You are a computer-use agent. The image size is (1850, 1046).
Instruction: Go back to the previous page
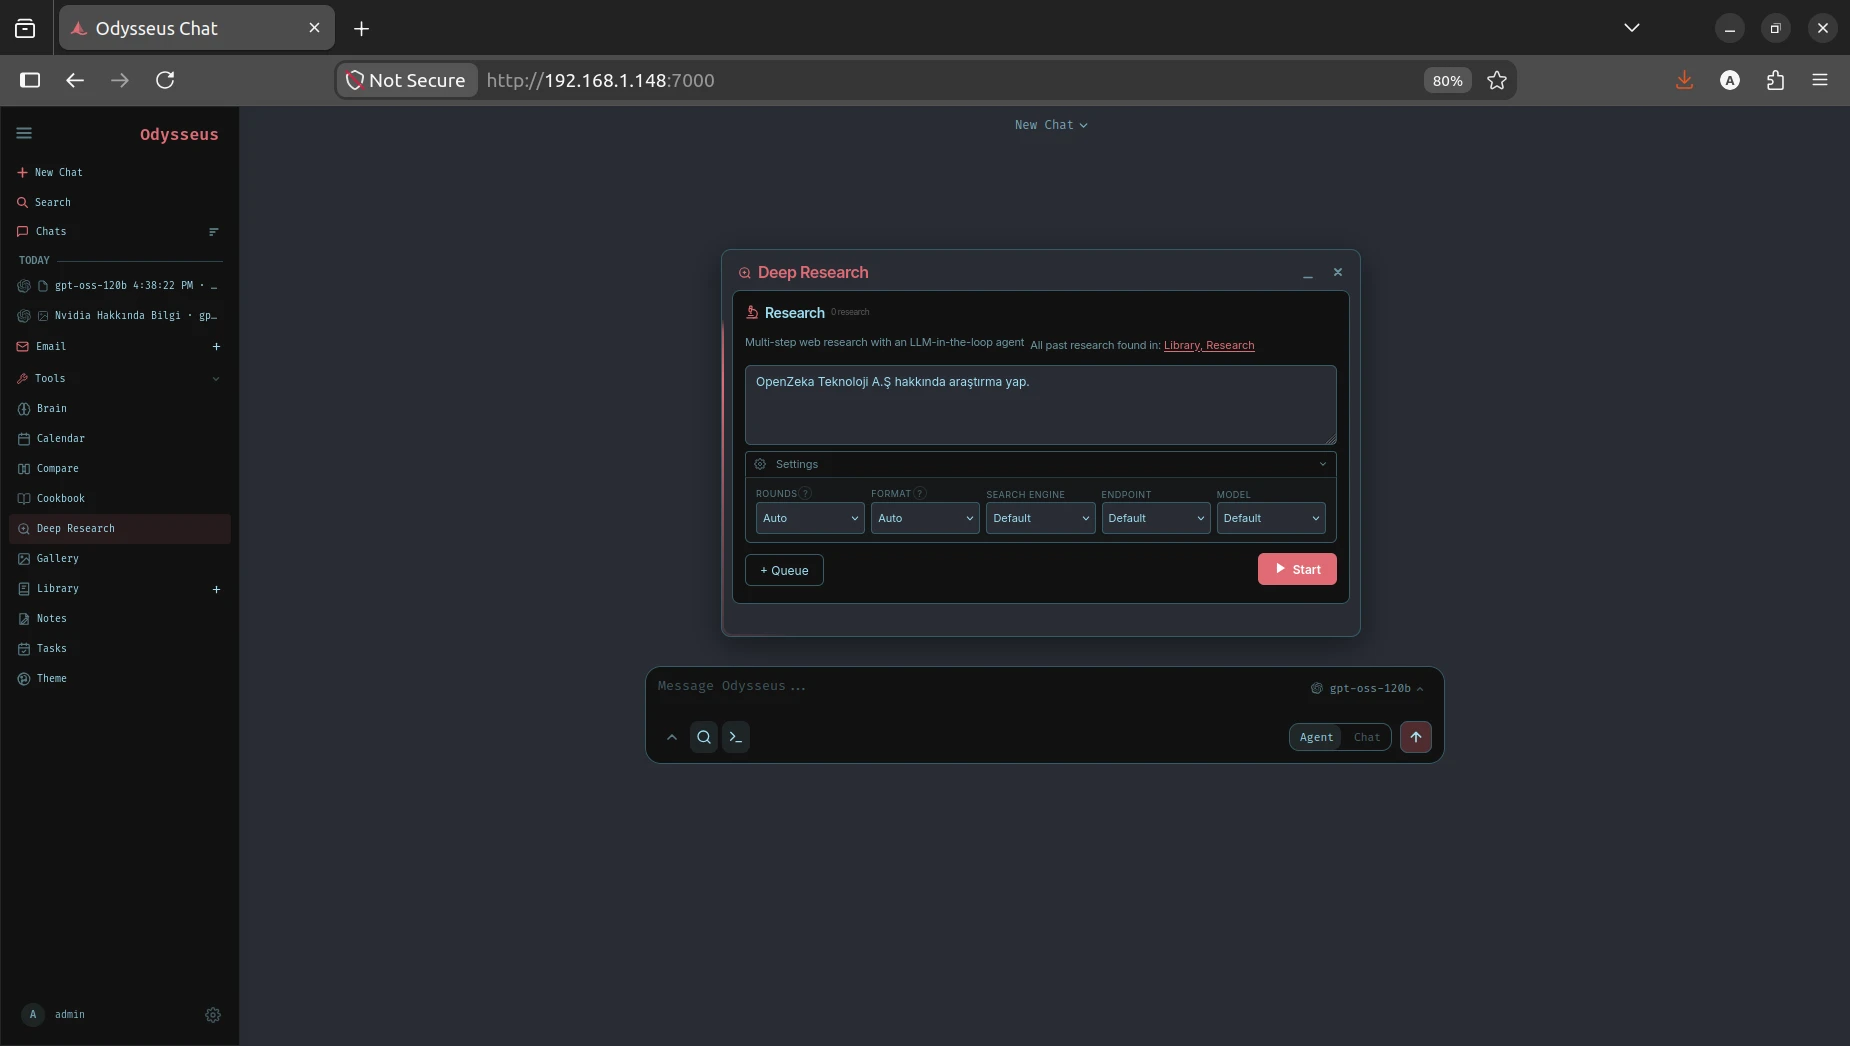pyautogui.click(x=75, y=80)
